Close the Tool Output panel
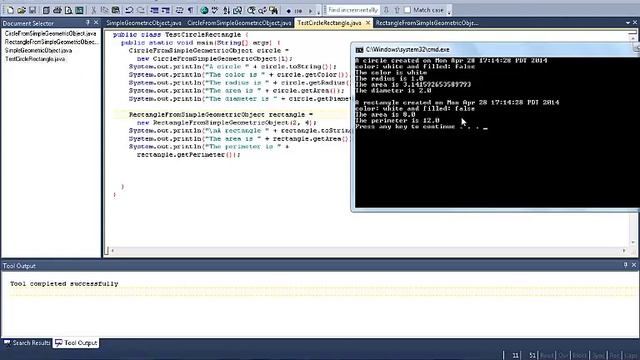Image resolution: width=640 pixels, height=360 pixels. click(634, 265)
